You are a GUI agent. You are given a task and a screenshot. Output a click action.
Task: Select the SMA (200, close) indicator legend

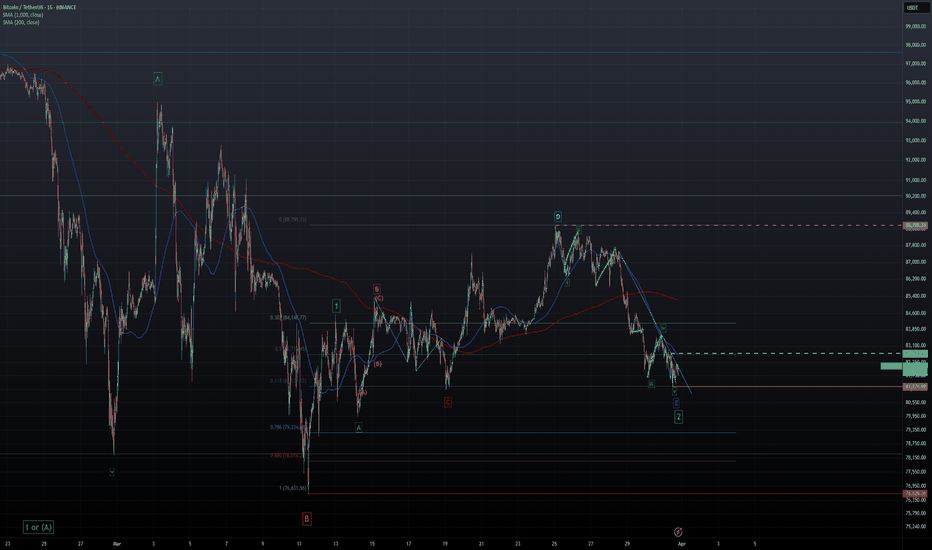tap(21, 22)
